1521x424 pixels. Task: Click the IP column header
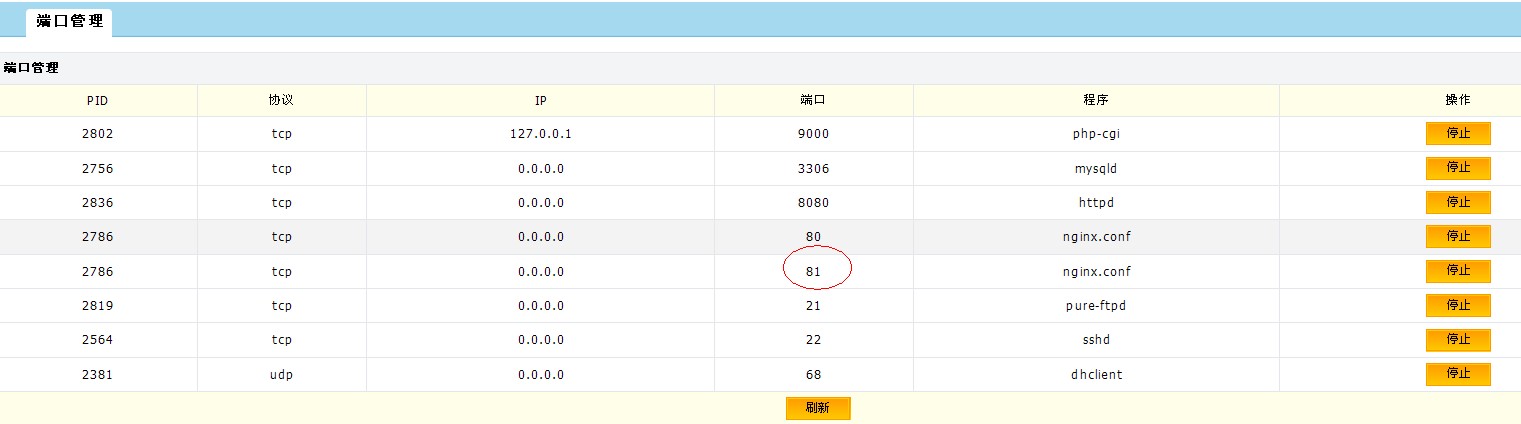[x=540, y=100]
